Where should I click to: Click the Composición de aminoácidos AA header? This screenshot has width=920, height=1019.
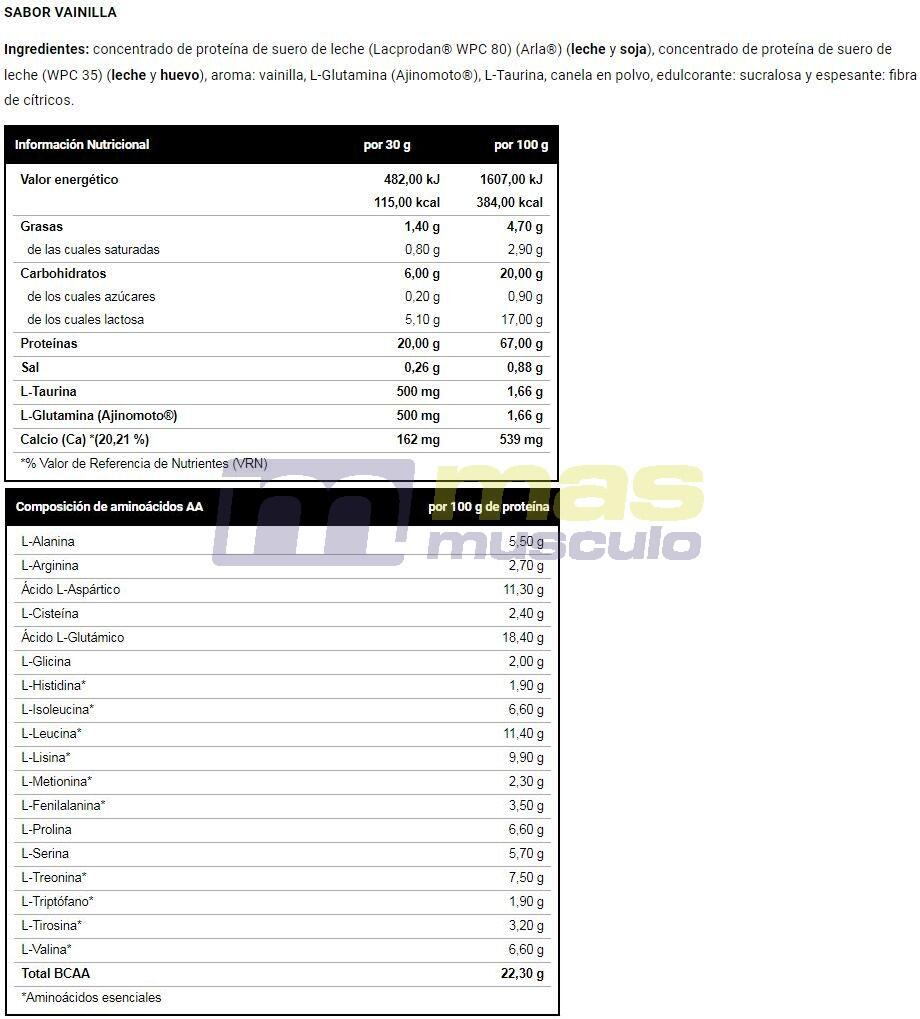tap(109, 506)
